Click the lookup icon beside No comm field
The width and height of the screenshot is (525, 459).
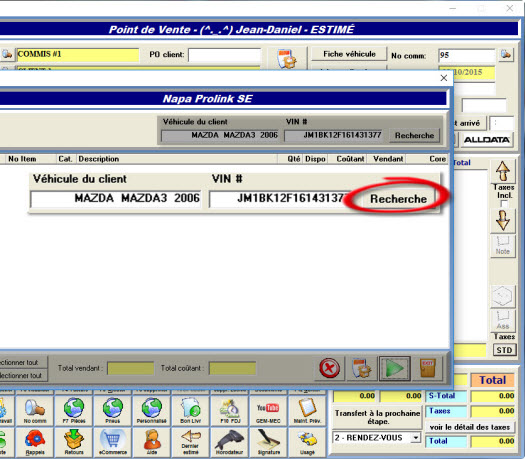click(x=506, y=54)
